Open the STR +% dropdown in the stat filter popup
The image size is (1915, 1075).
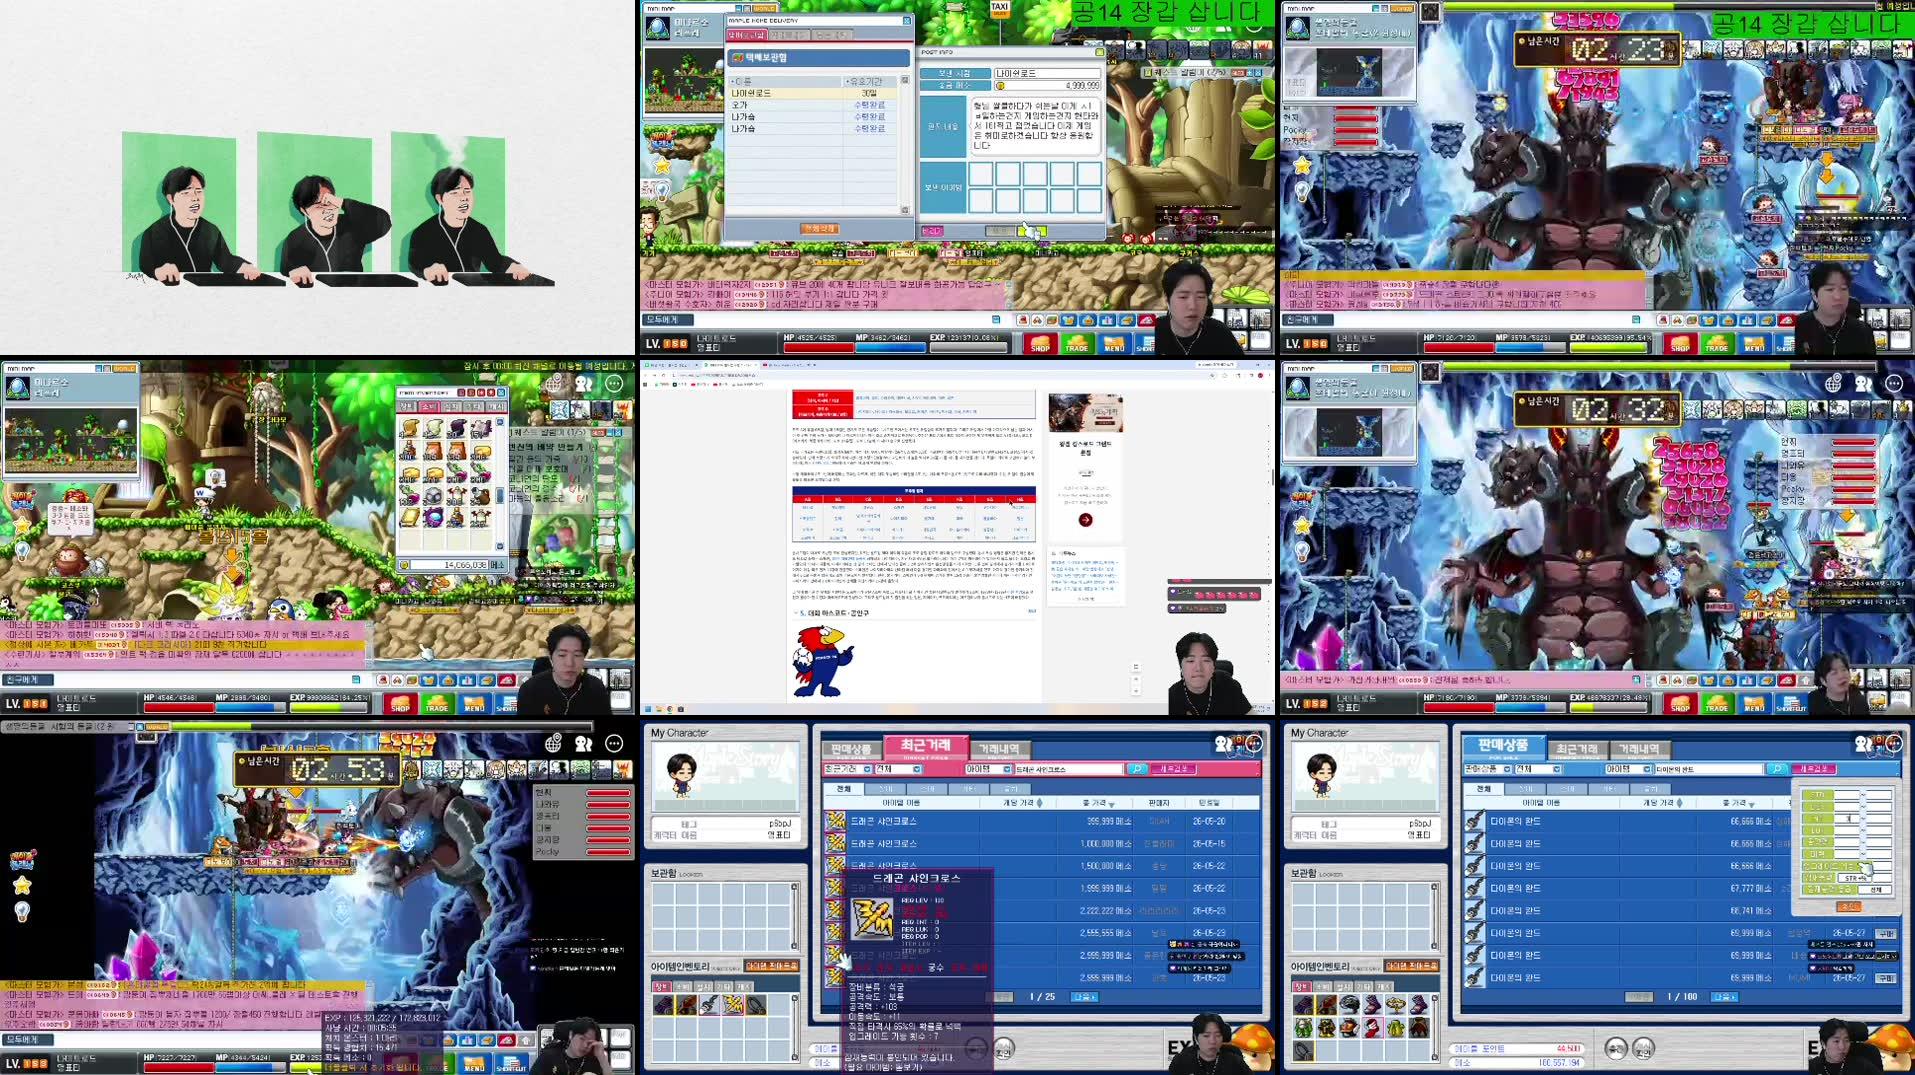coord(1856,878)
